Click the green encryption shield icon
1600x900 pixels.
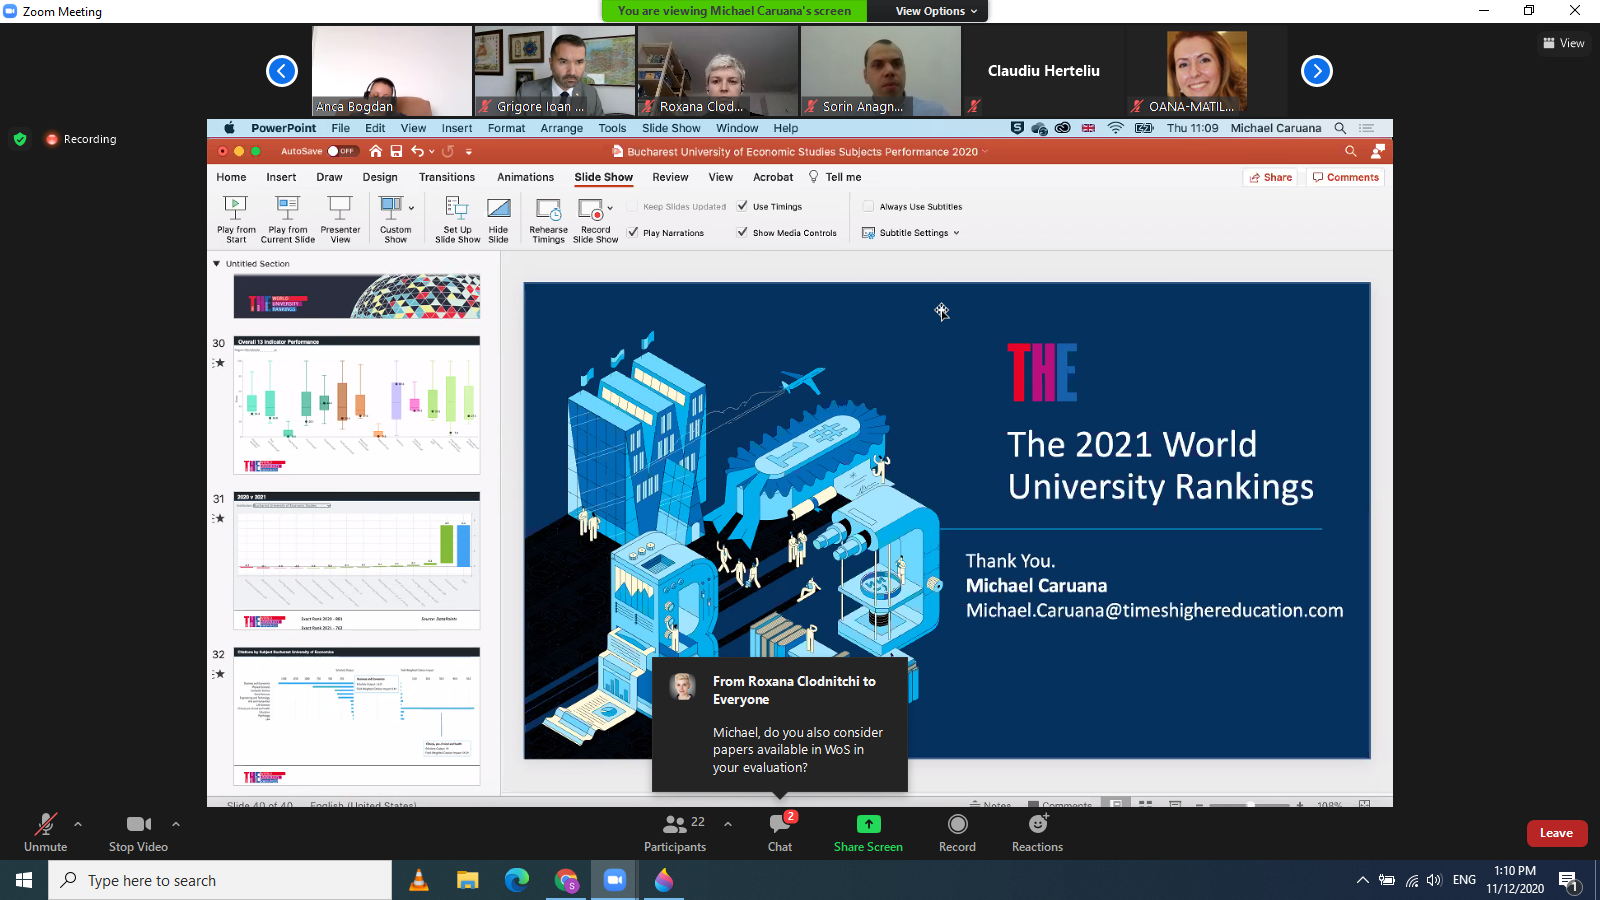pyautogui.click(x=20, y=139)
